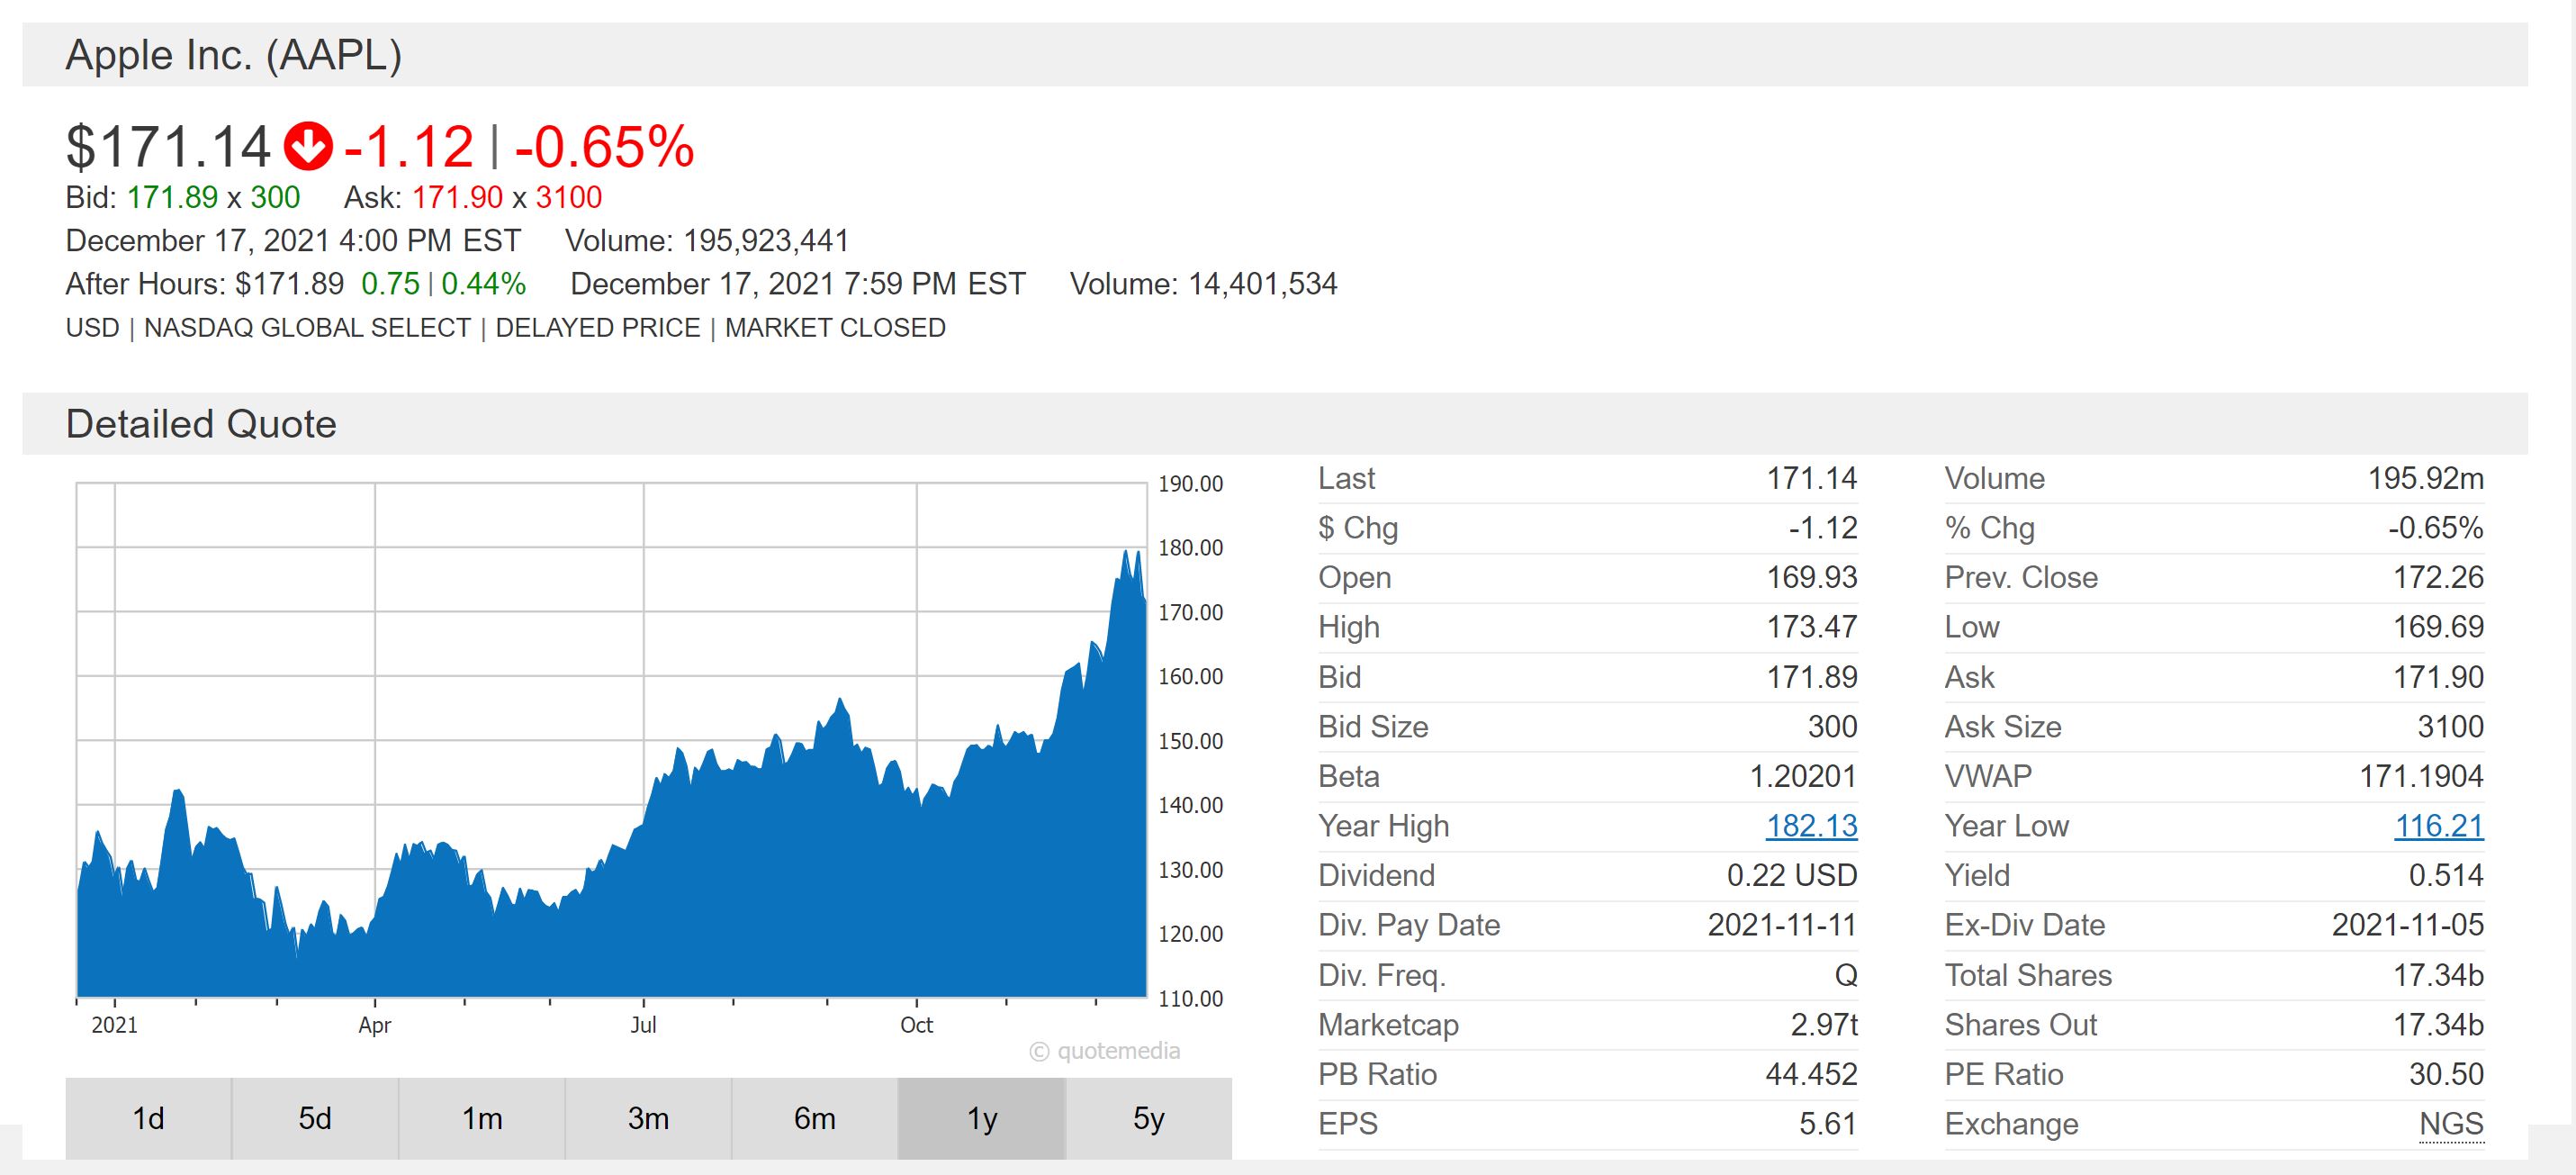This screenshot has height=1175, width=2576.
Task: Click the Jul label on chart axis
Action: click(643, 1025)
